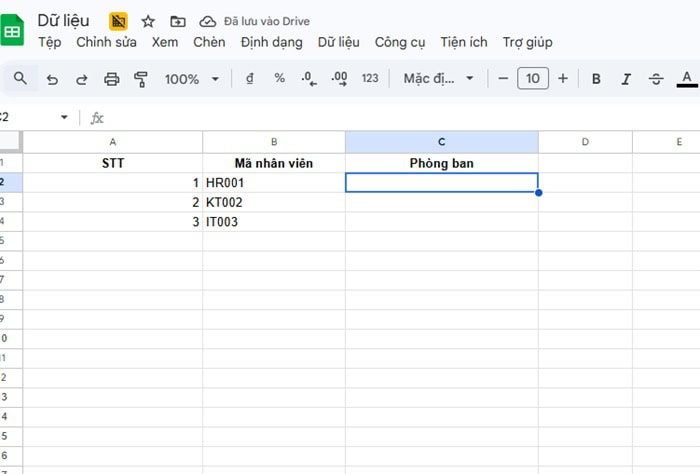This screenshot has height=474, width=700.
Task: Open the text color picker
Action: [686, 79]
